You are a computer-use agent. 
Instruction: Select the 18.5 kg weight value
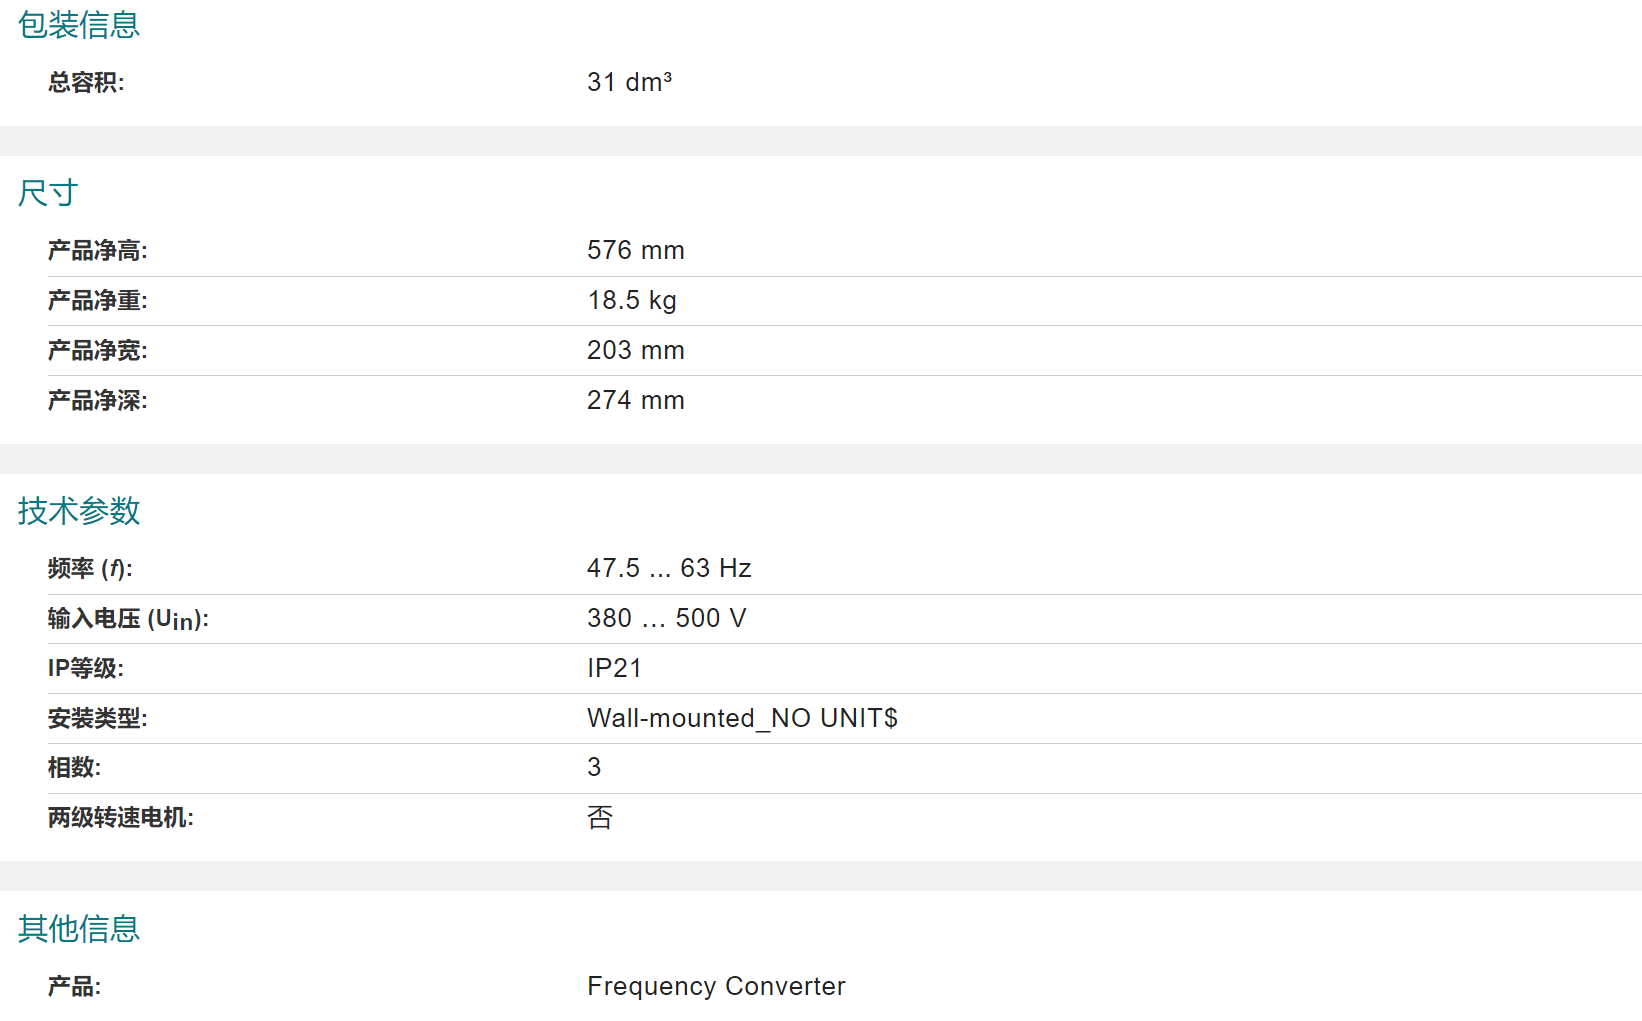pos(632,300)
